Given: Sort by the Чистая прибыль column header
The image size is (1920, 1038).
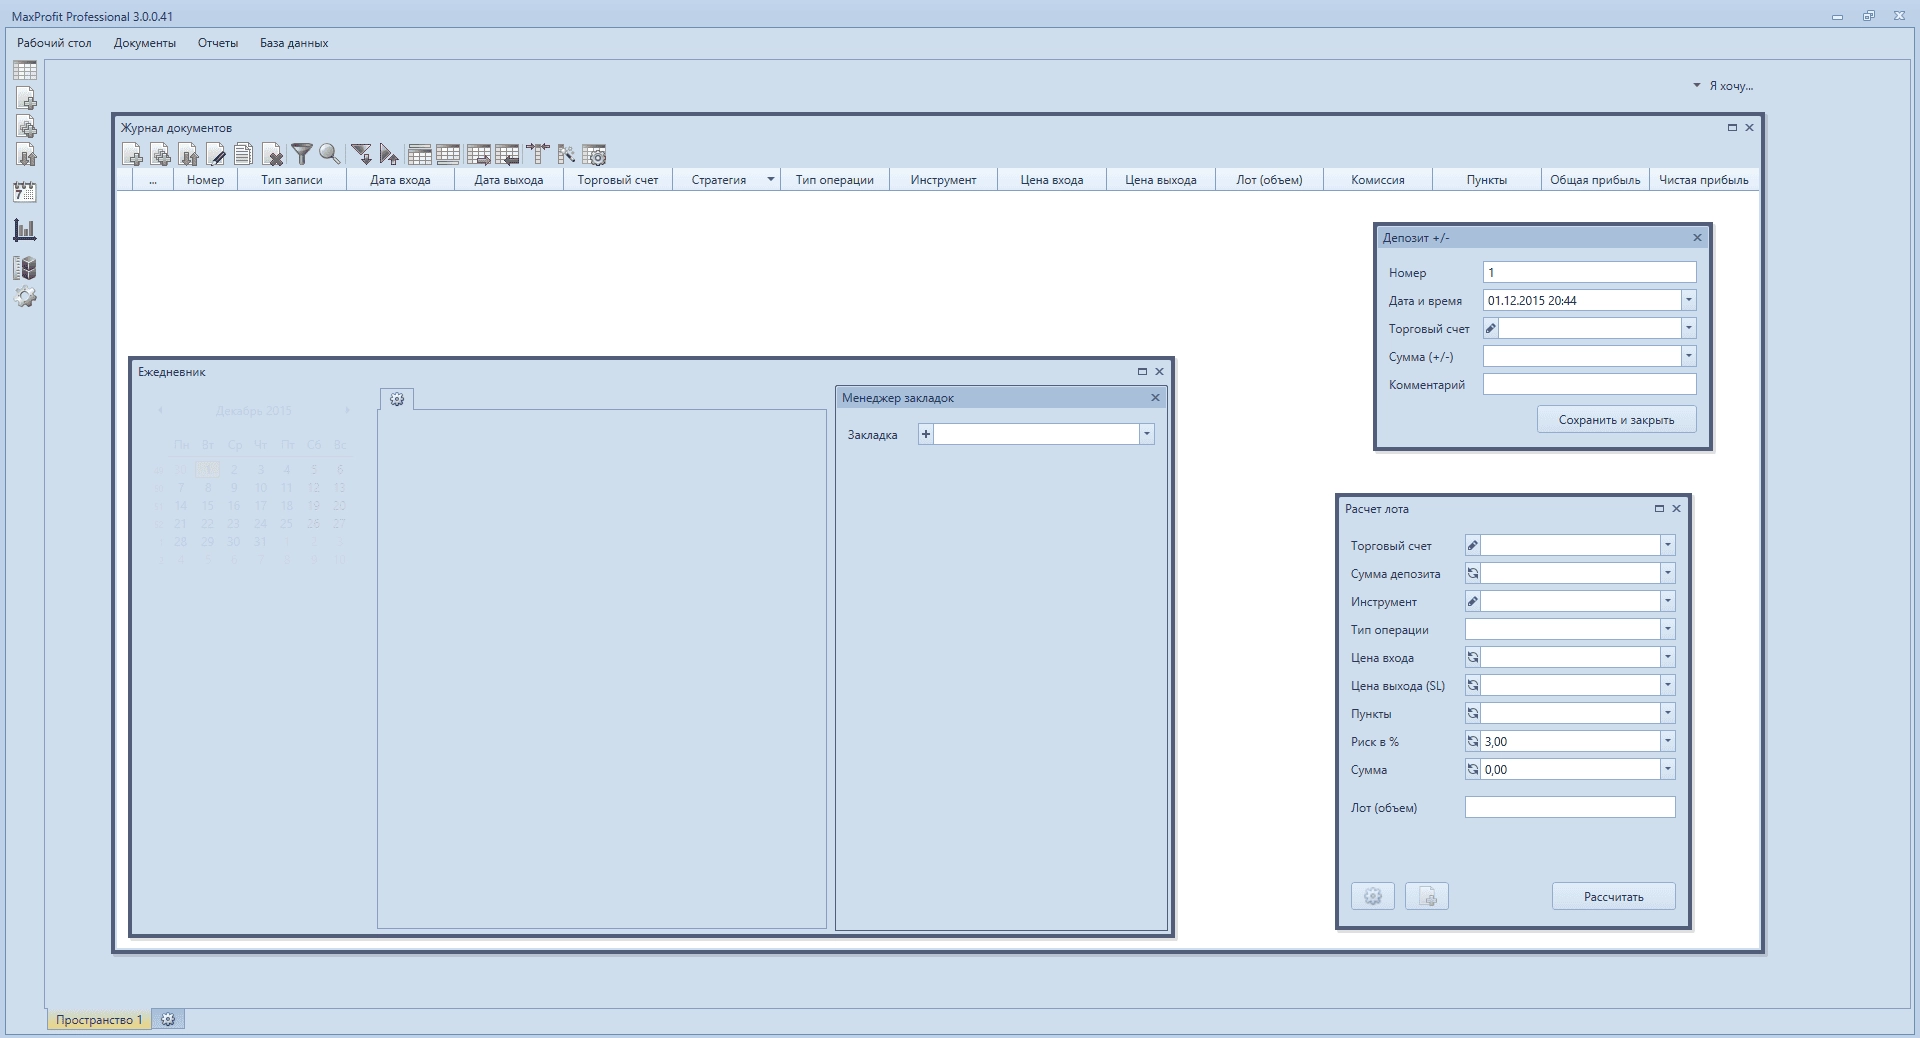Looking at the screenshot, I should pyautogui.click(x=1704, y=180).
